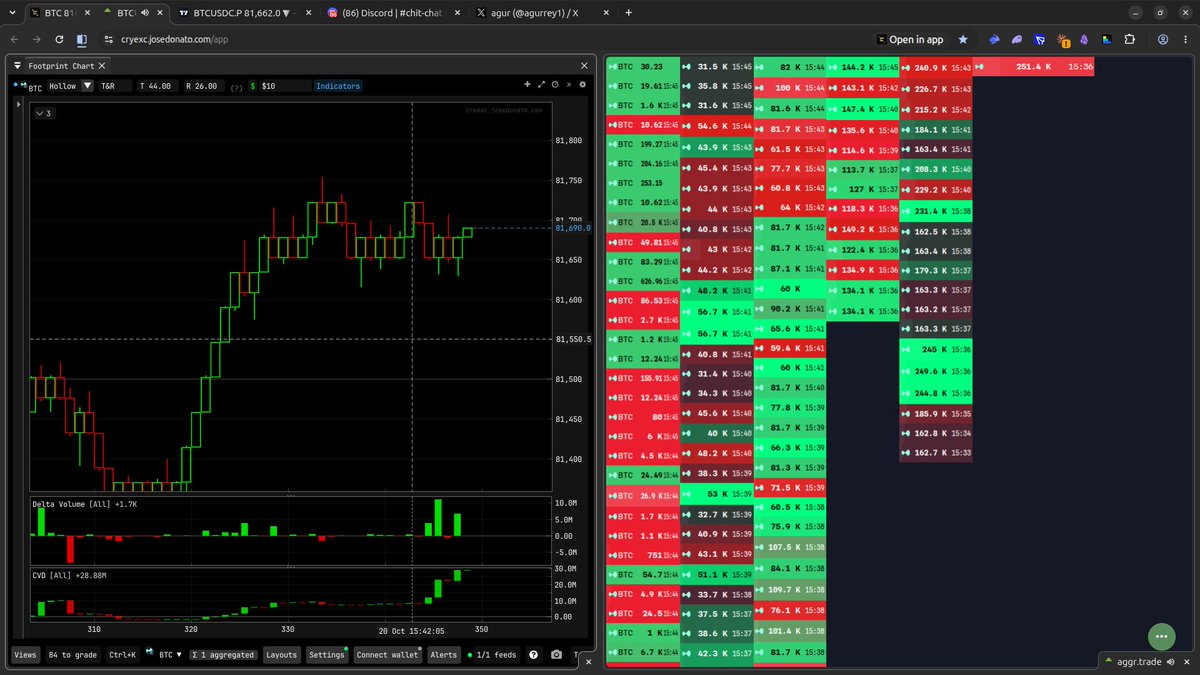Open the Layouts menu

click(282, 655)
